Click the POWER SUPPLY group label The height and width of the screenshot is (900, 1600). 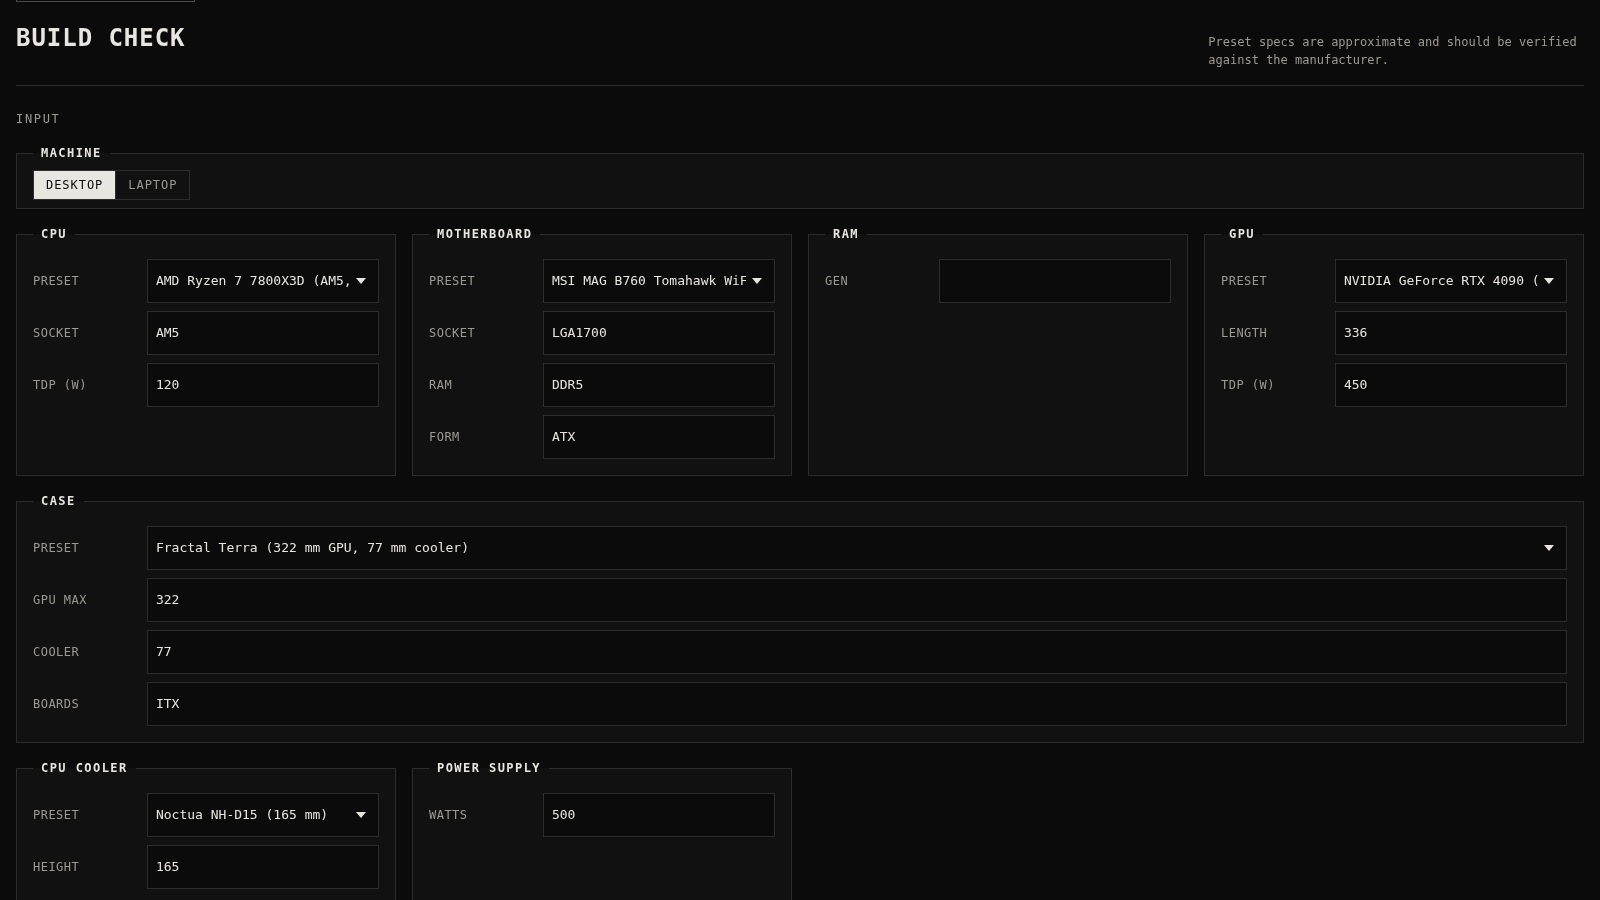coord(488,768)
